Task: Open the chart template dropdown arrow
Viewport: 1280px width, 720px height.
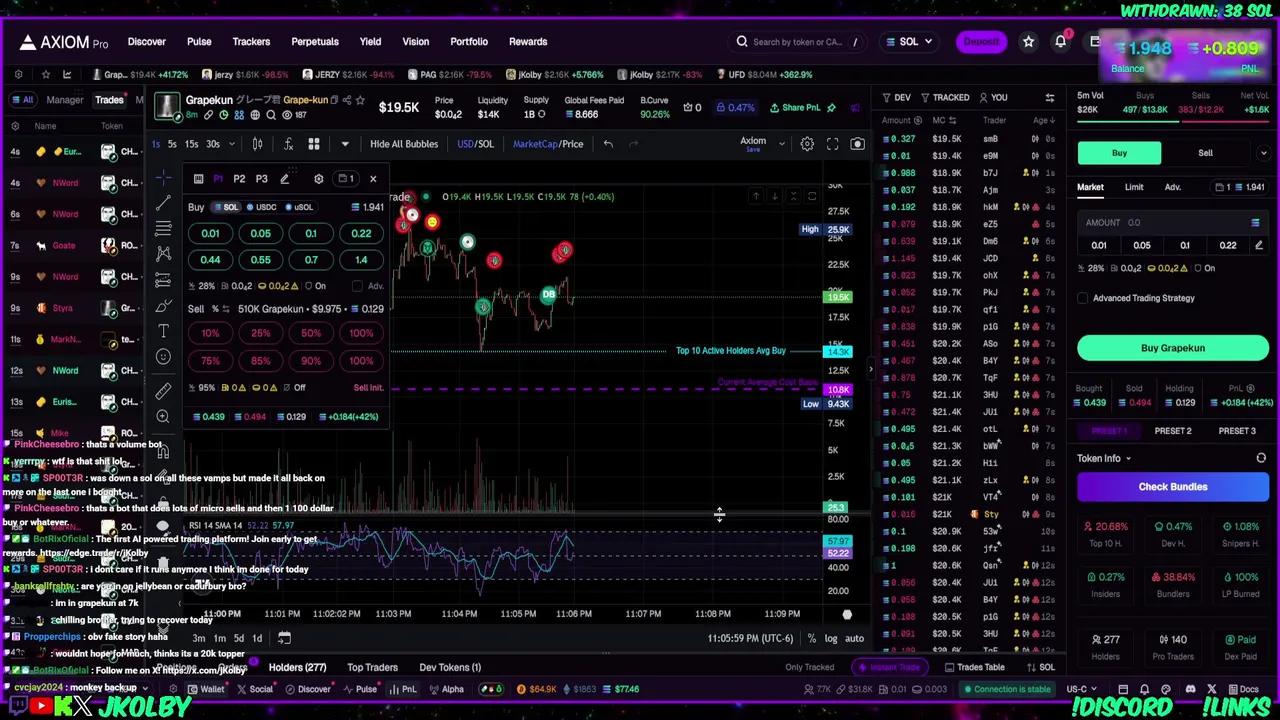Action: pyautogui.click(x=345, y=144)
